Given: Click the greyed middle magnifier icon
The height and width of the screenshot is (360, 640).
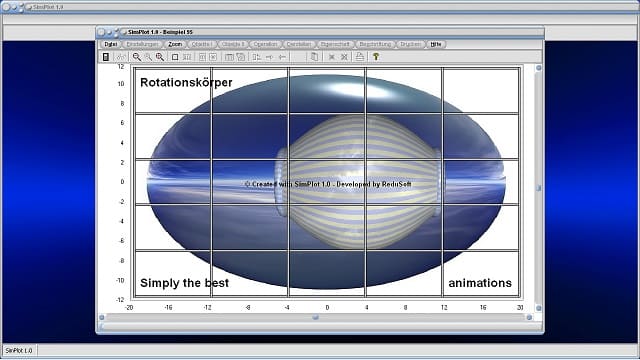Looking at the screenshot, I should 148,57.
